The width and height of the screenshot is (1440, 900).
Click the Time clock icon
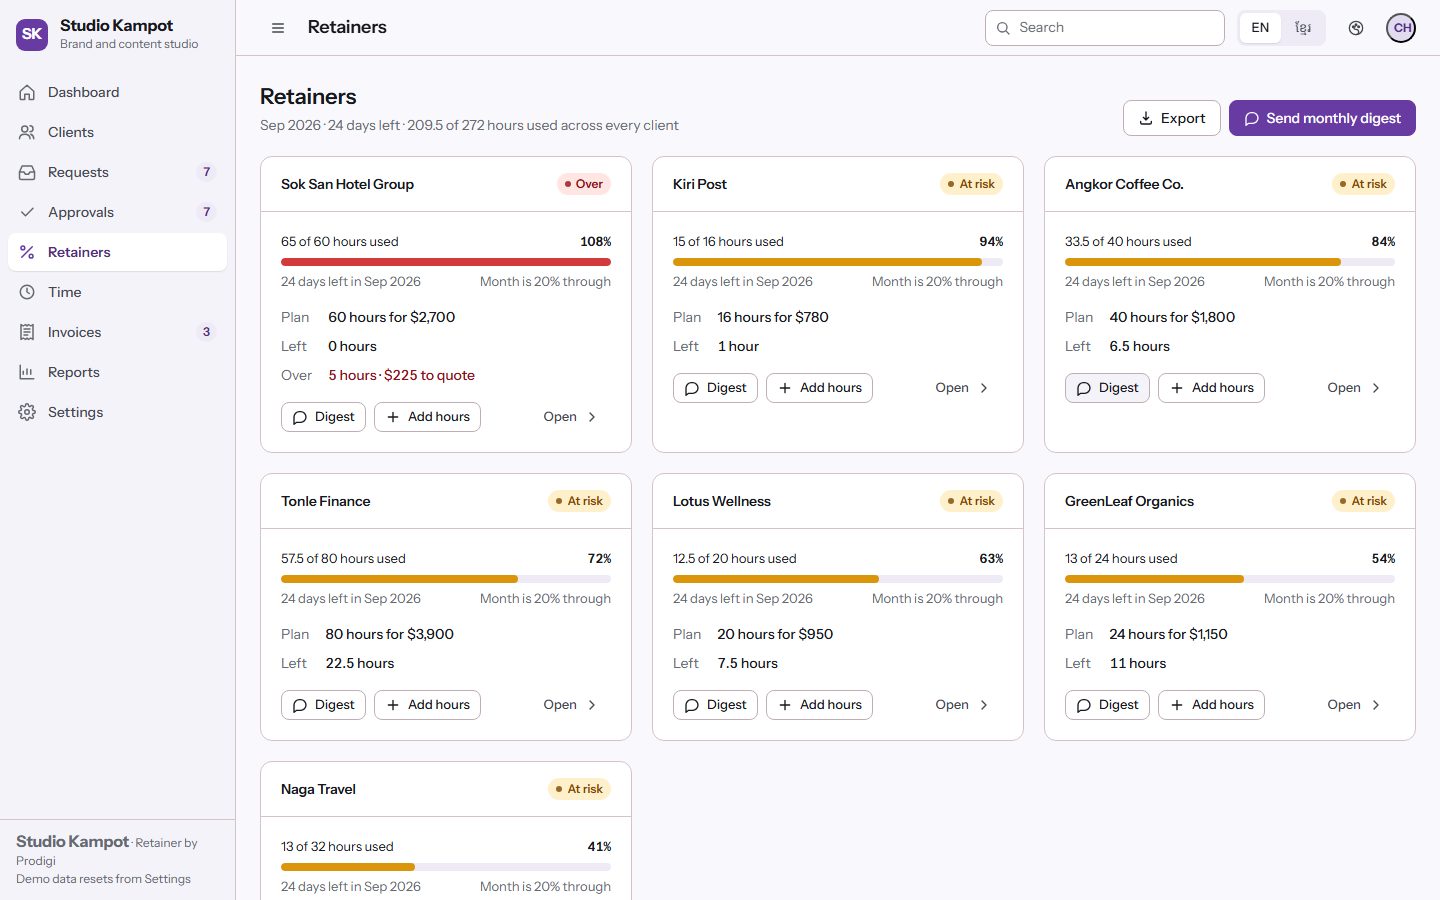point(27,292)
